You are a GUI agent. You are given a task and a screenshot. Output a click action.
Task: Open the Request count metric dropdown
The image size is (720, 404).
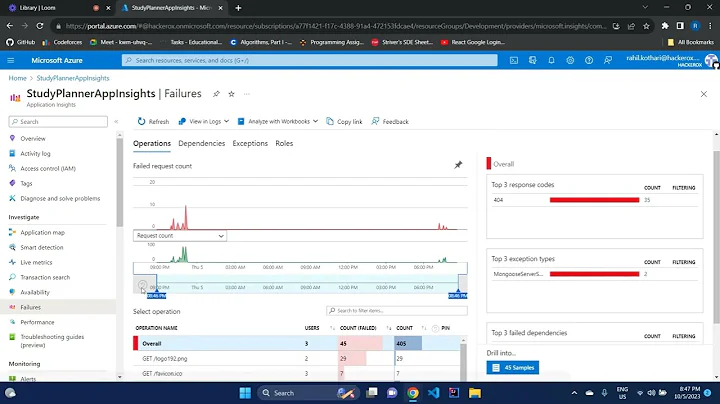(x=180, y=236)
